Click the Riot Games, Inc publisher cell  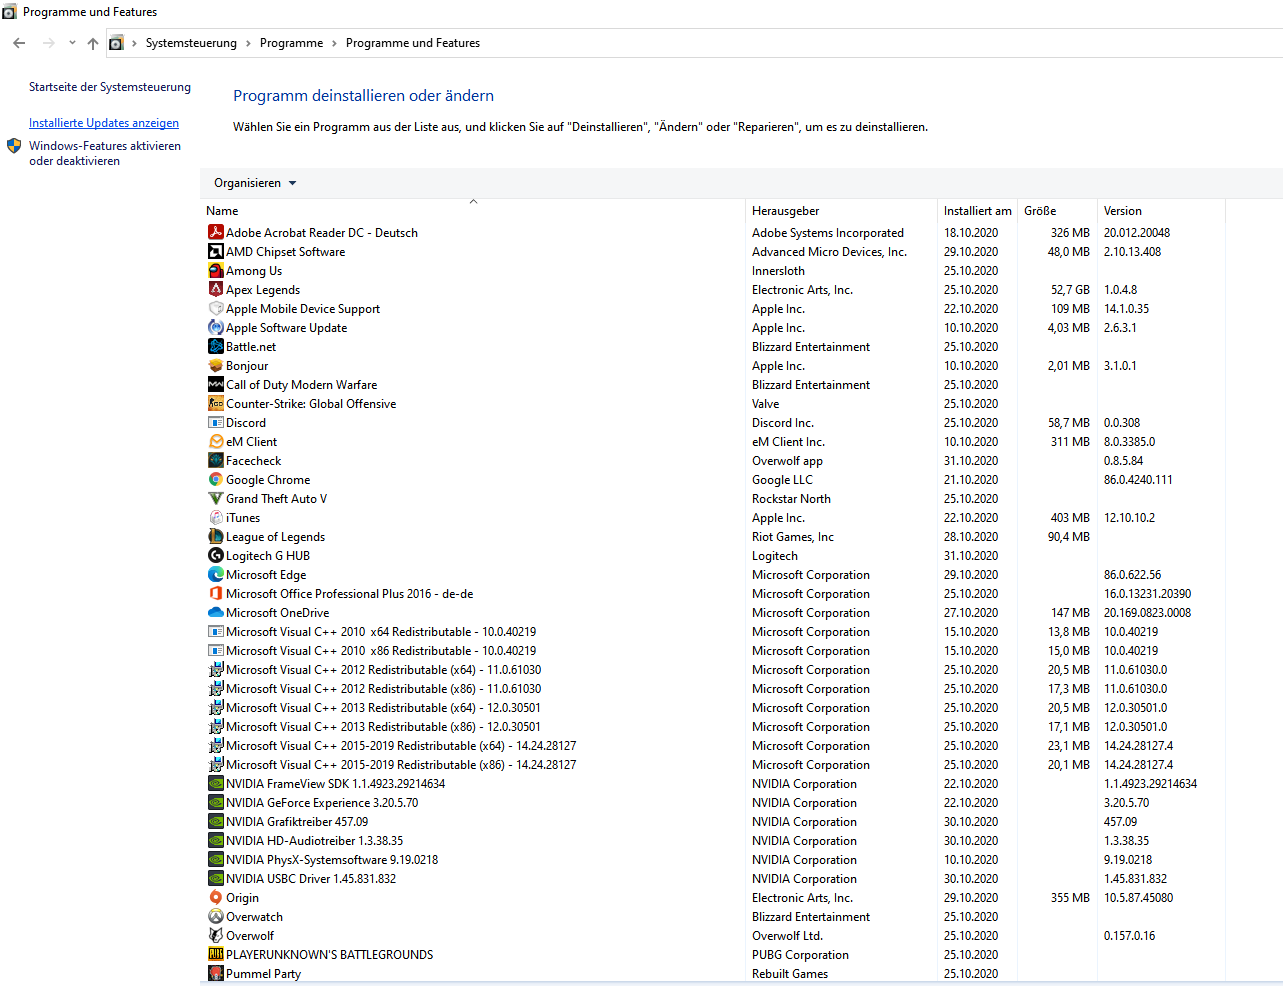click(792, 536)
